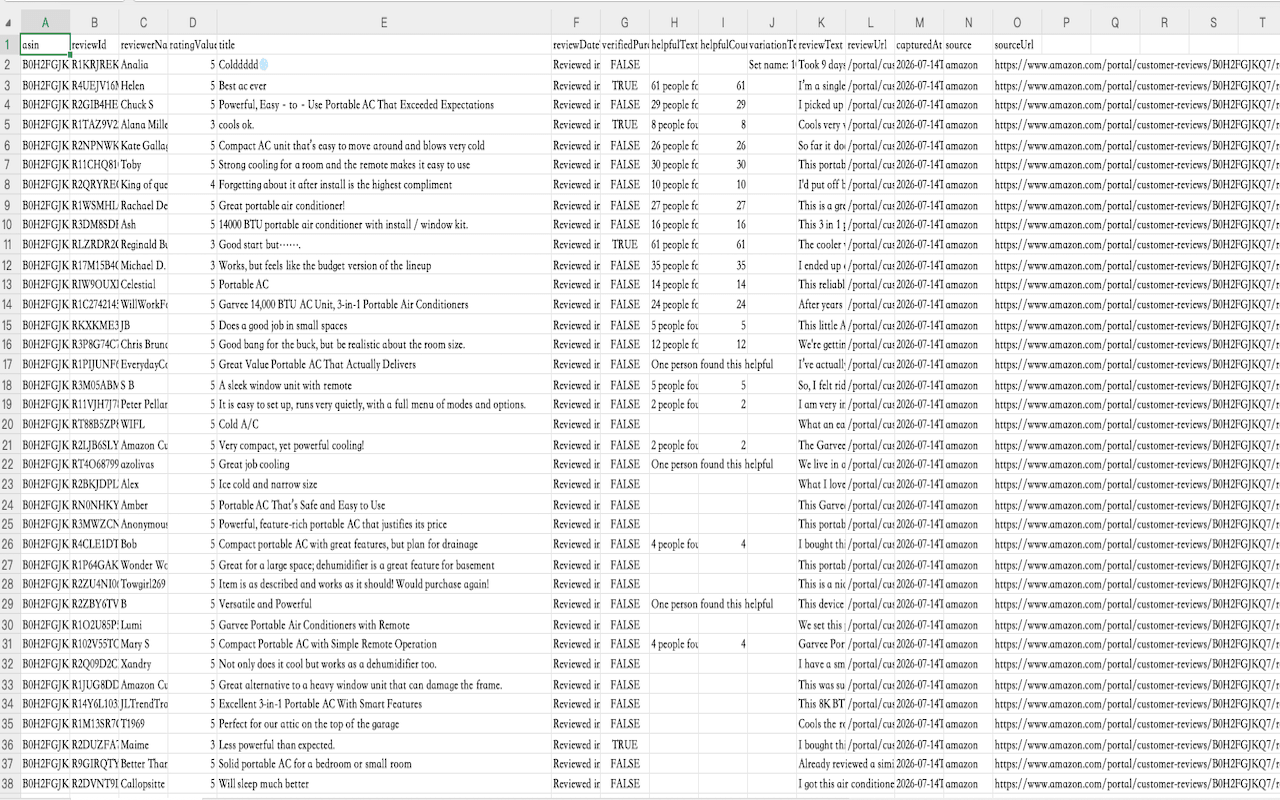The height and width of the screenshot is (800, 1280).
Task: Click the TRUE verified cell for Helen
Action: pos(624,85)
